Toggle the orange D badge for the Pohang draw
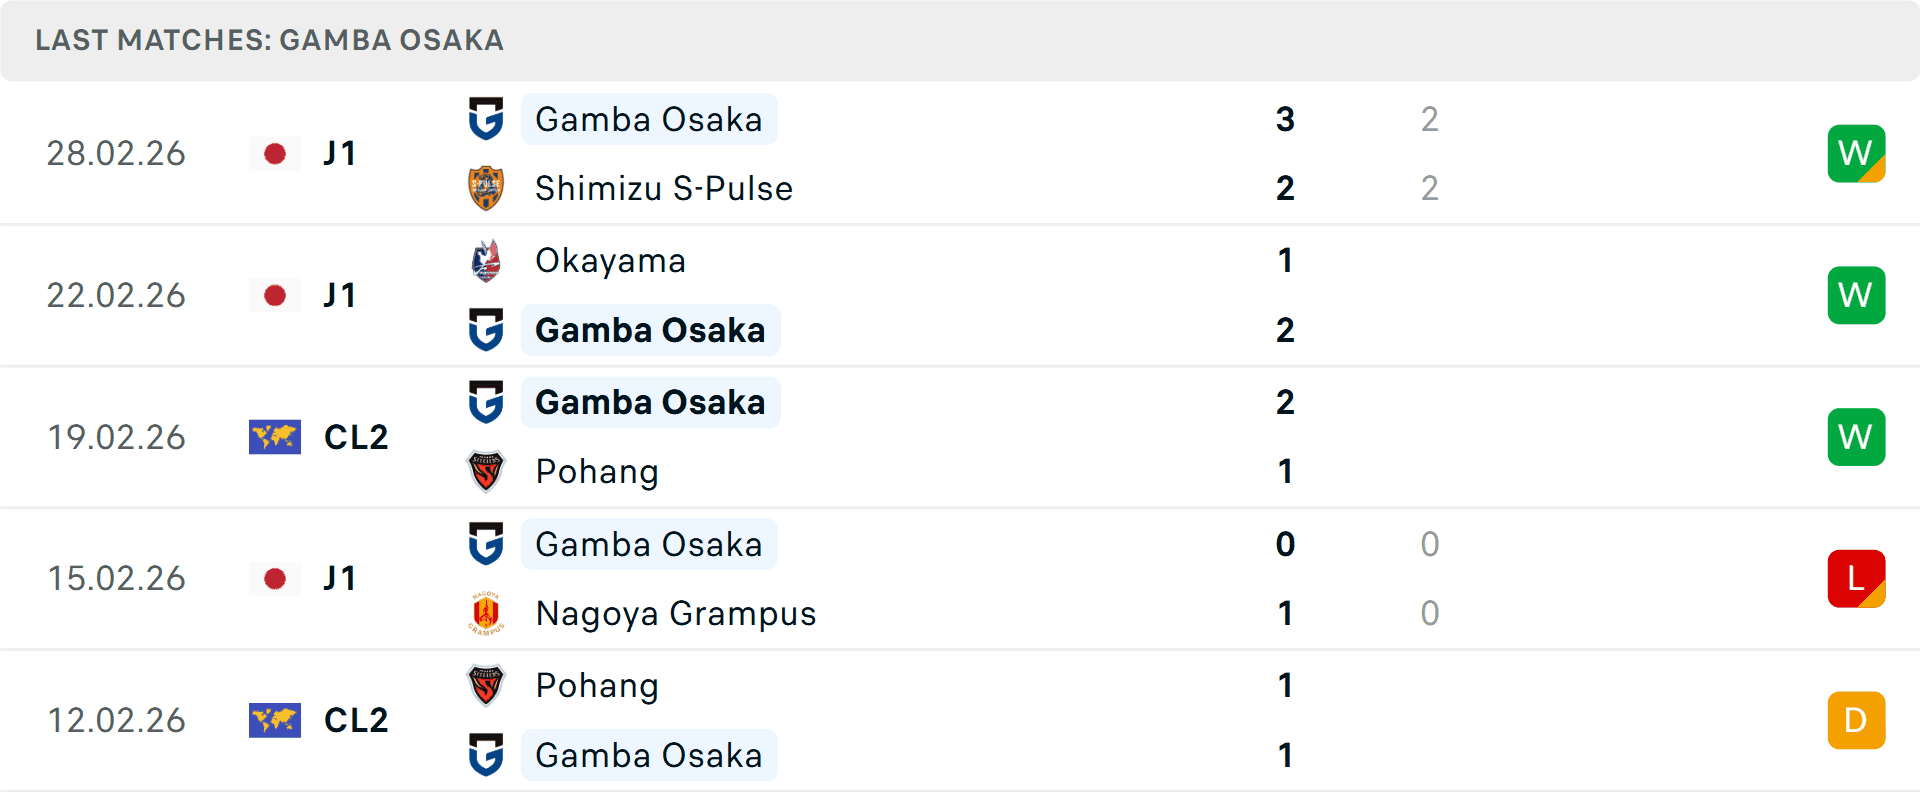Image resolution: width=1920 pixels, height=792 pixels. (1856, 719)
